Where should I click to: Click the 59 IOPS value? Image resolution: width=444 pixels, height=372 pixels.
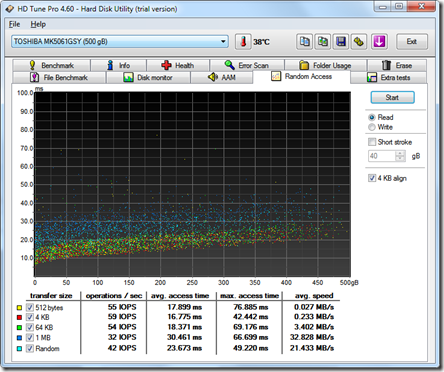(x=122, y=317)
